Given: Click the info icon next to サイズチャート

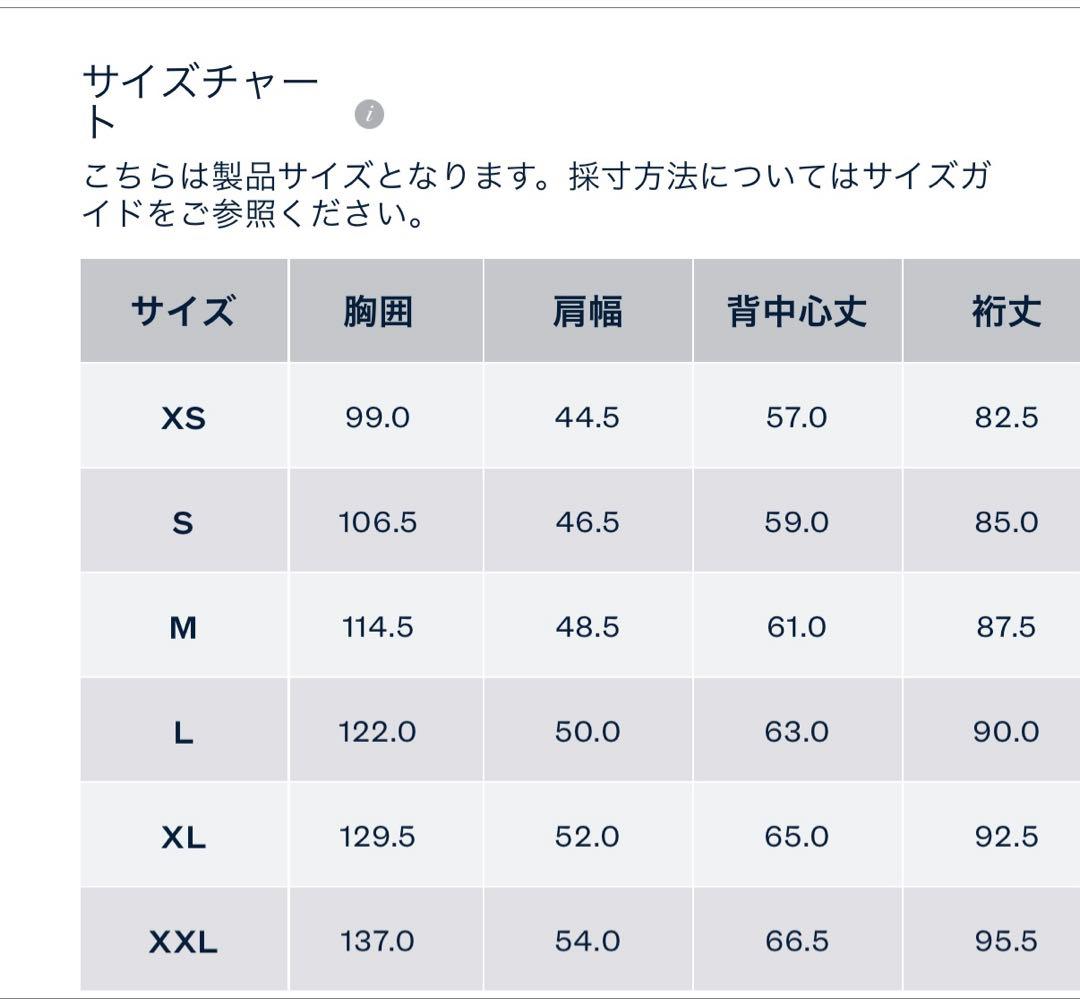Looking at the screenshot, I should (x=371, y=112).
